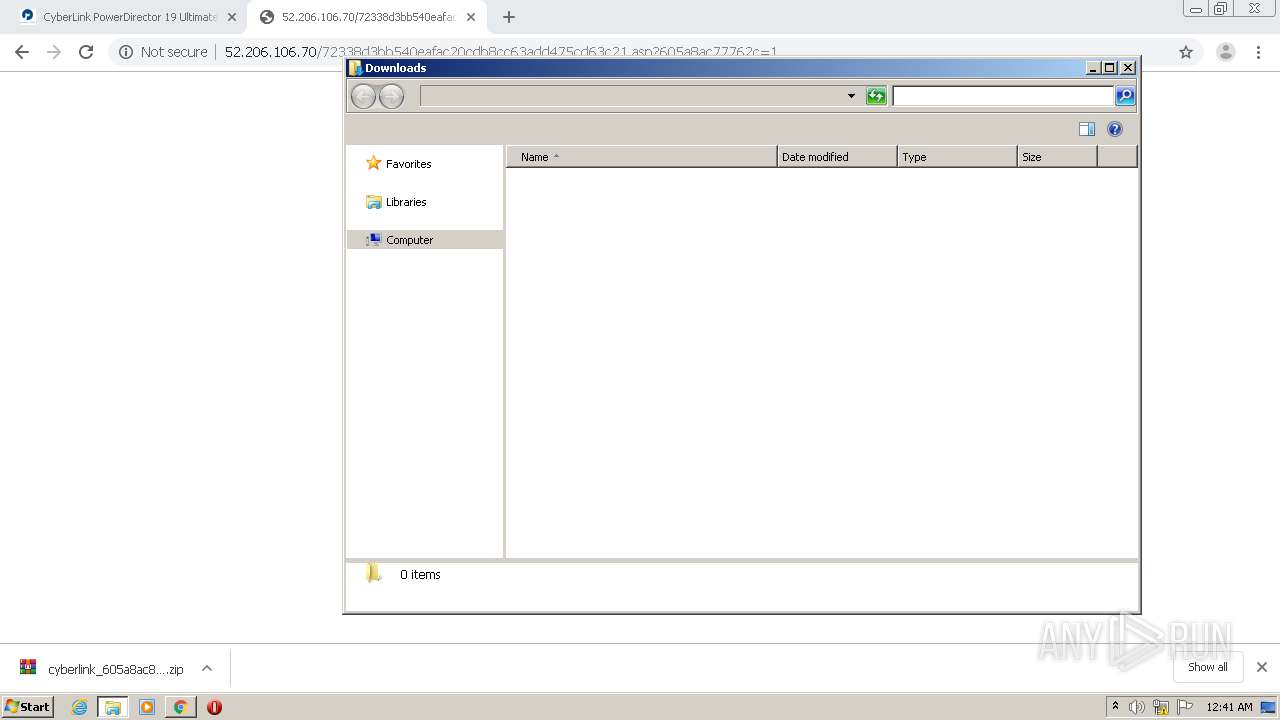Launch Internet Explorer from taskbar

(79, 707)
